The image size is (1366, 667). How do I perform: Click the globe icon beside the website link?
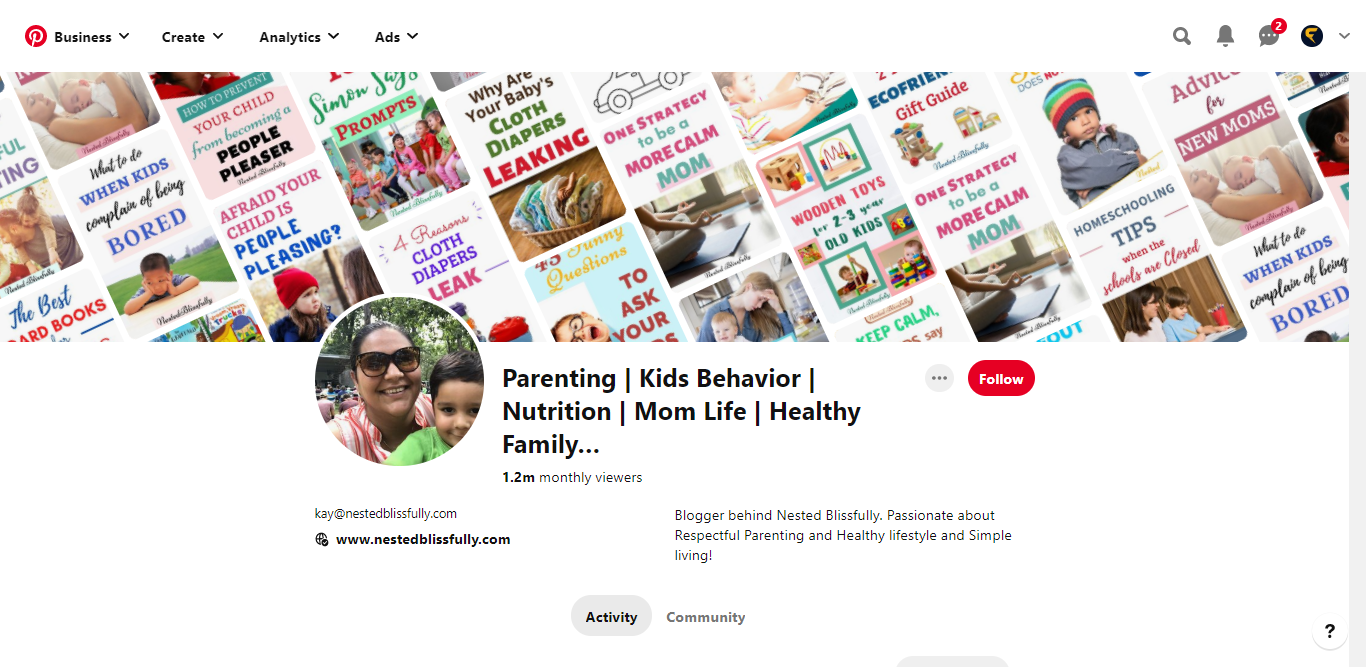point(322,540)
